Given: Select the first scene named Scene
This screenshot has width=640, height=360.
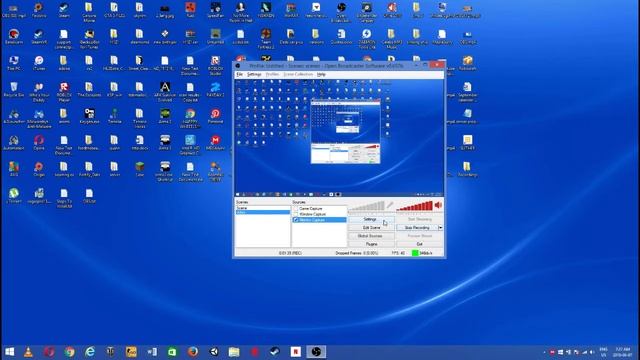Looking at the screenshot, I should (262, 208).
